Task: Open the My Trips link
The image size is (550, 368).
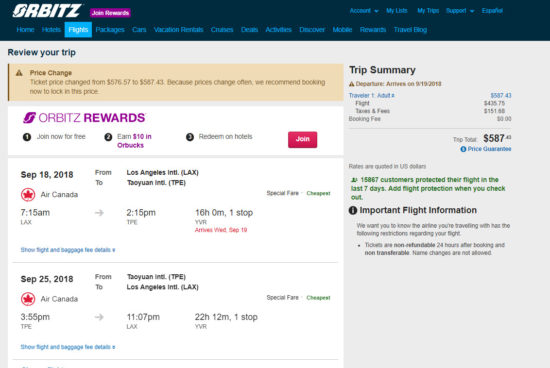Action: coord(428,11)
